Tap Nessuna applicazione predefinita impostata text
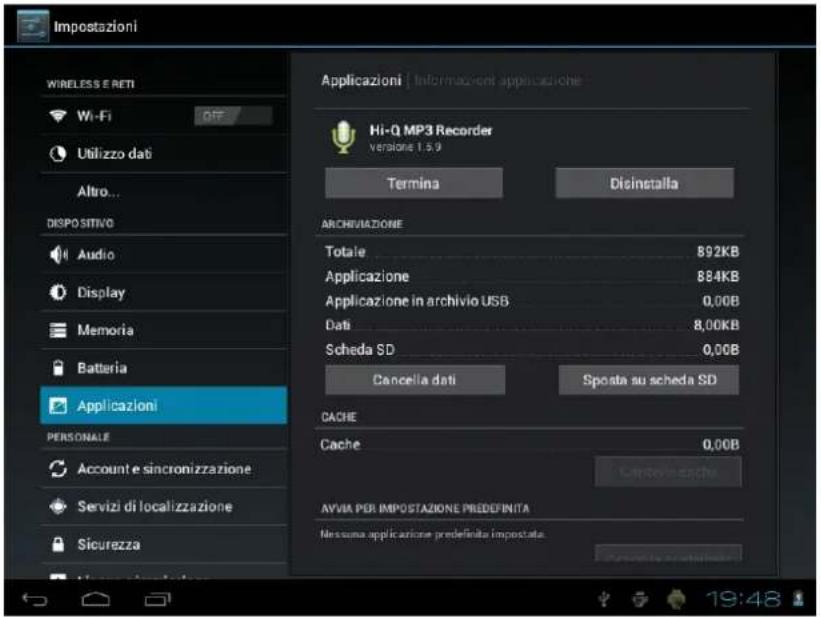Screen dimensions: 821x617 tap(432, 534)
